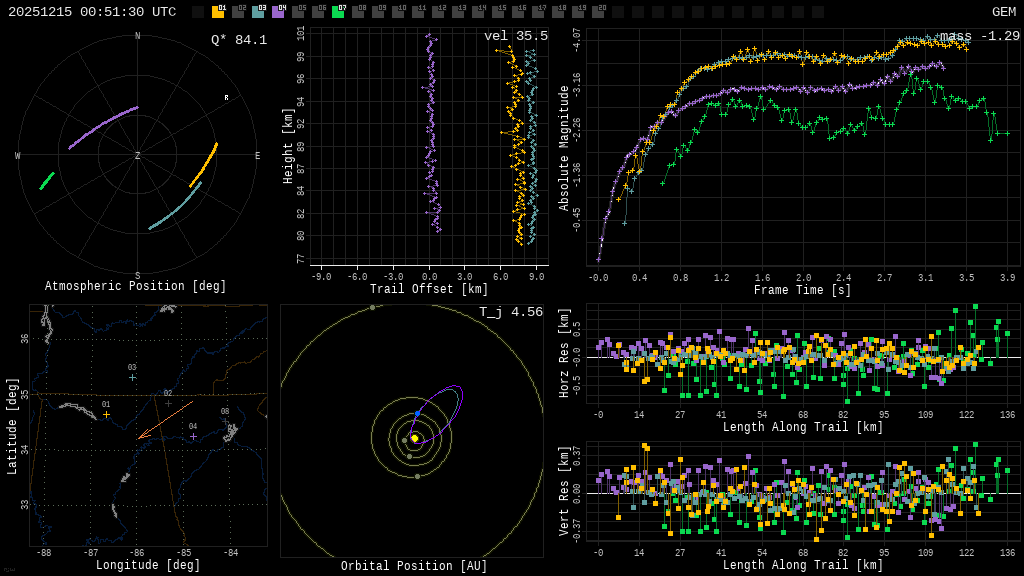The image size is (1024, 576).
Task: Select the teal station 03 swatch
Action: click(x=258, y=12)
